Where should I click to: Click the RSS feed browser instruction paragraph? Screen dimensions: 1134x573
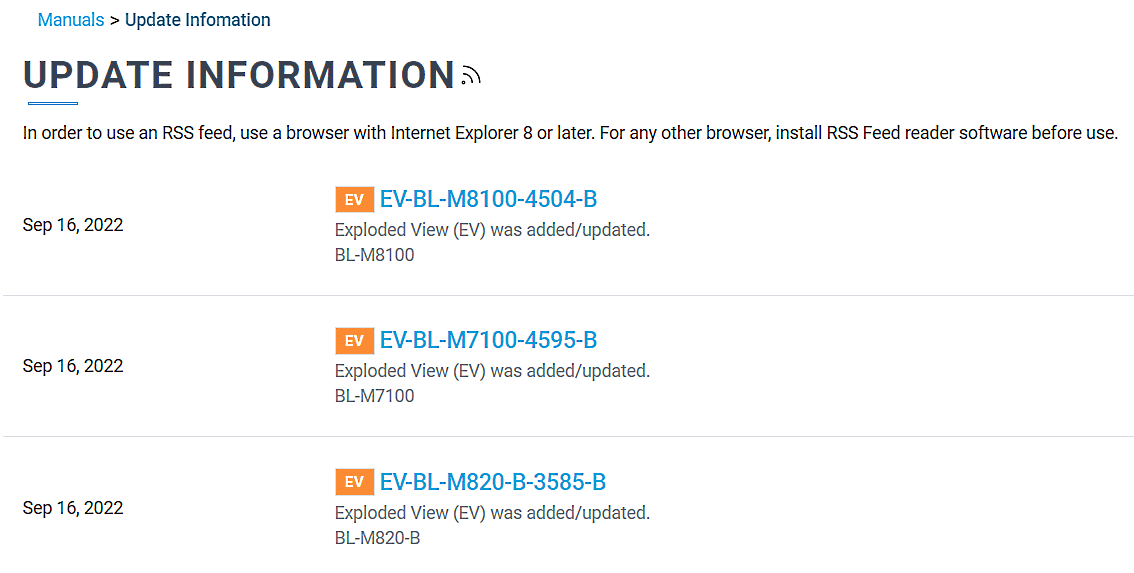coord(570,133)
